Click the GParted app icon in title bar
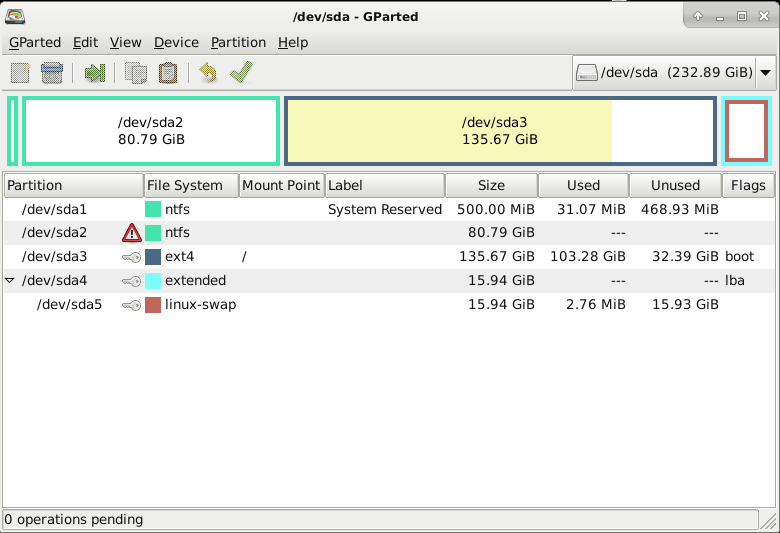 pos(15,16)
